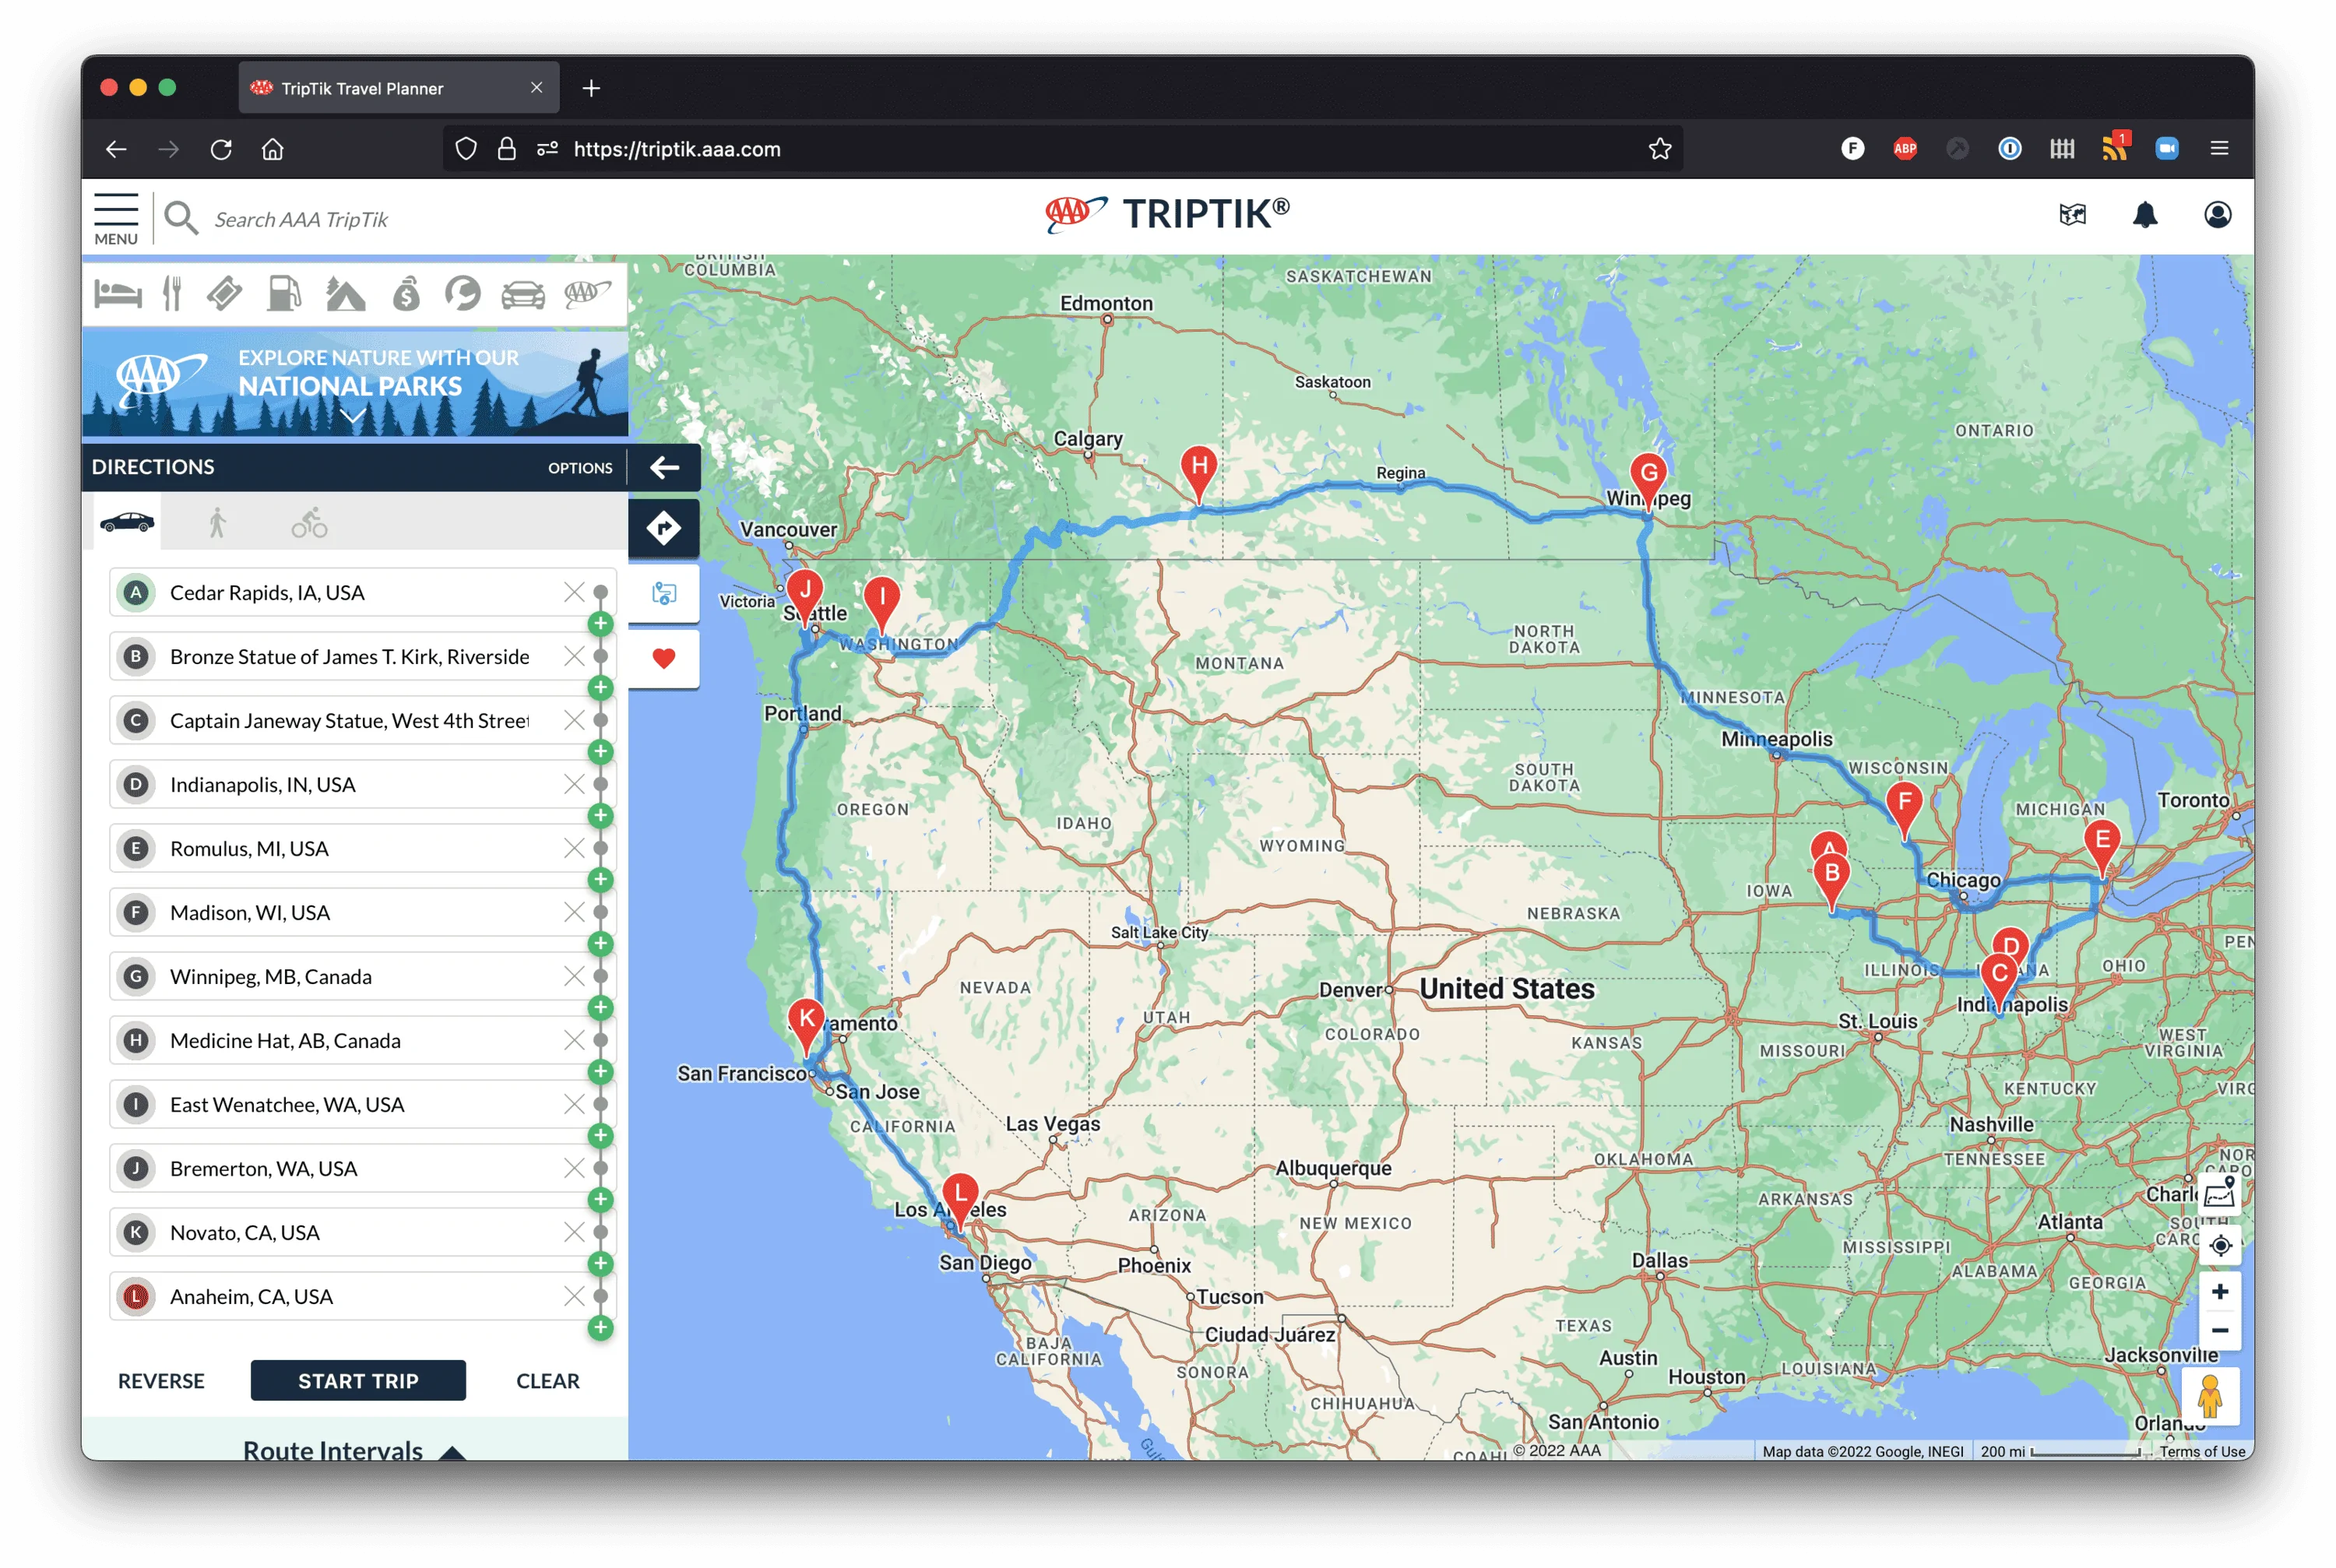This screenshot has height=1568, width=2336.
Task: Click the Adblock Plus extension icon
Action: click(x=1905, y=149)
